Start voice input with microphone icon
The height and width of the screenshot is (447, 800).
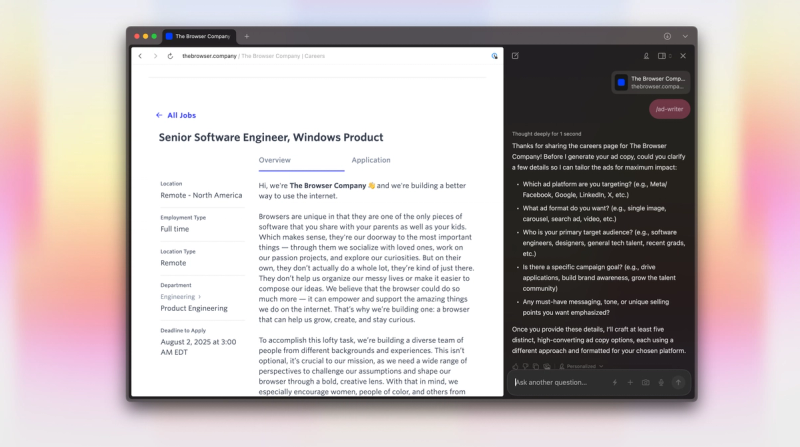coord(661,382)
